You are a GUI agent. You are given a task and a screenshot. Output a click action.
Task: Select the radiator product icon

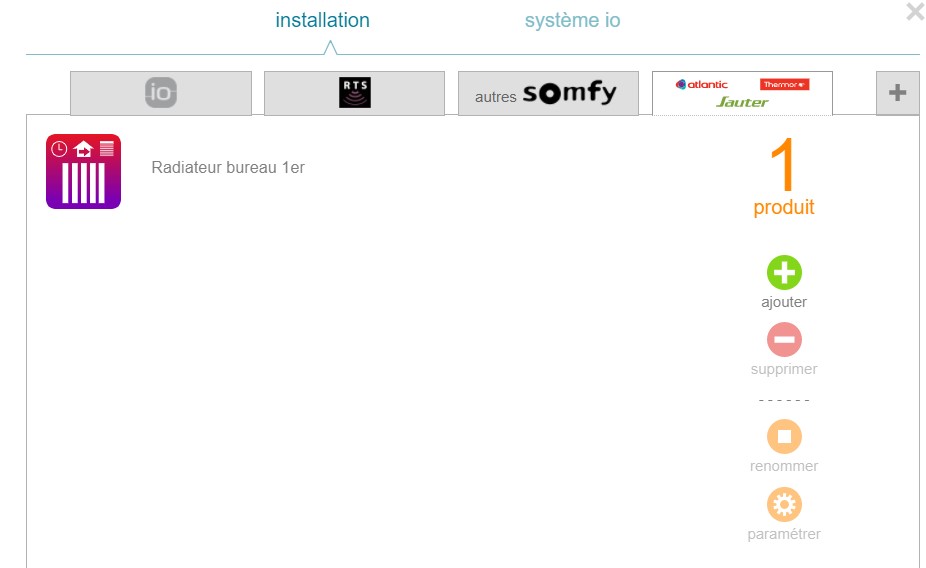[x=83, y=172]
